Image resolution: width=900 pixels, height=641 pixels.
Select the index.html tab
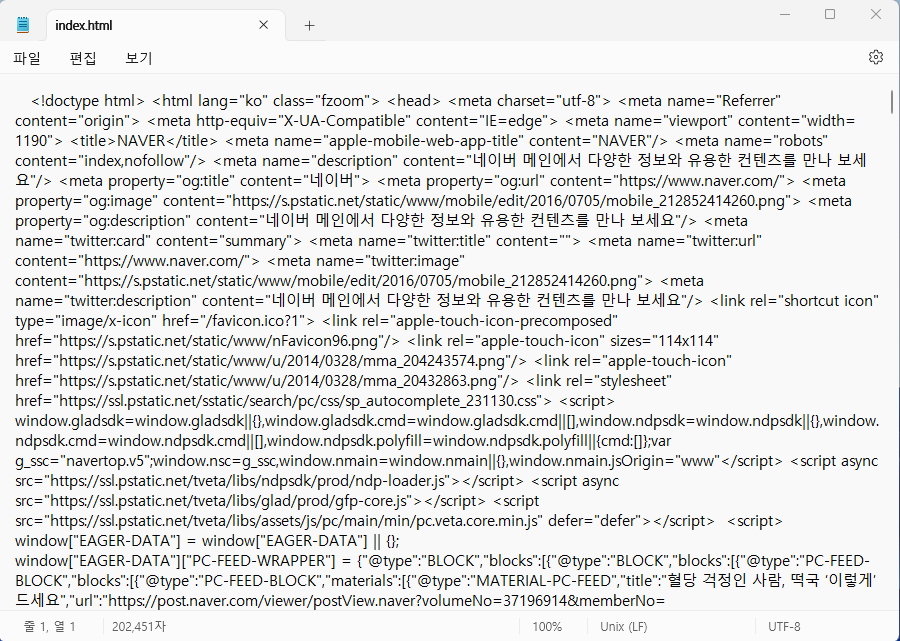tap(166, 25)
